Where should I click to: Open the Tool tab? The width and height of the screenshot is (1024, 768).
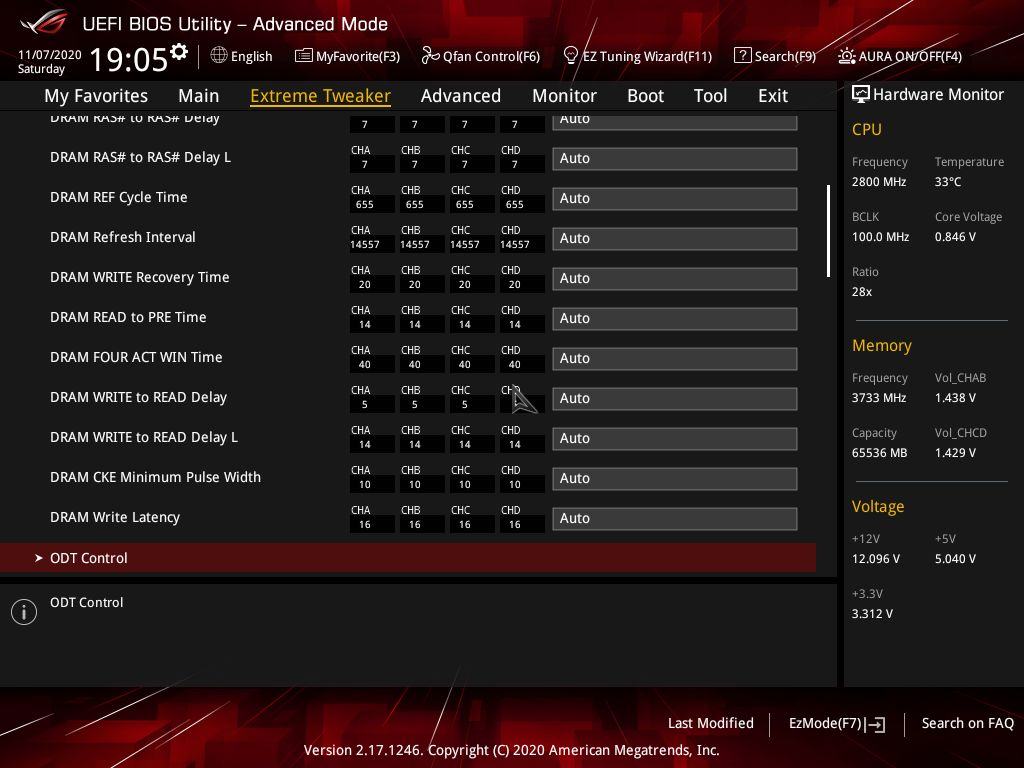point(710,96)
